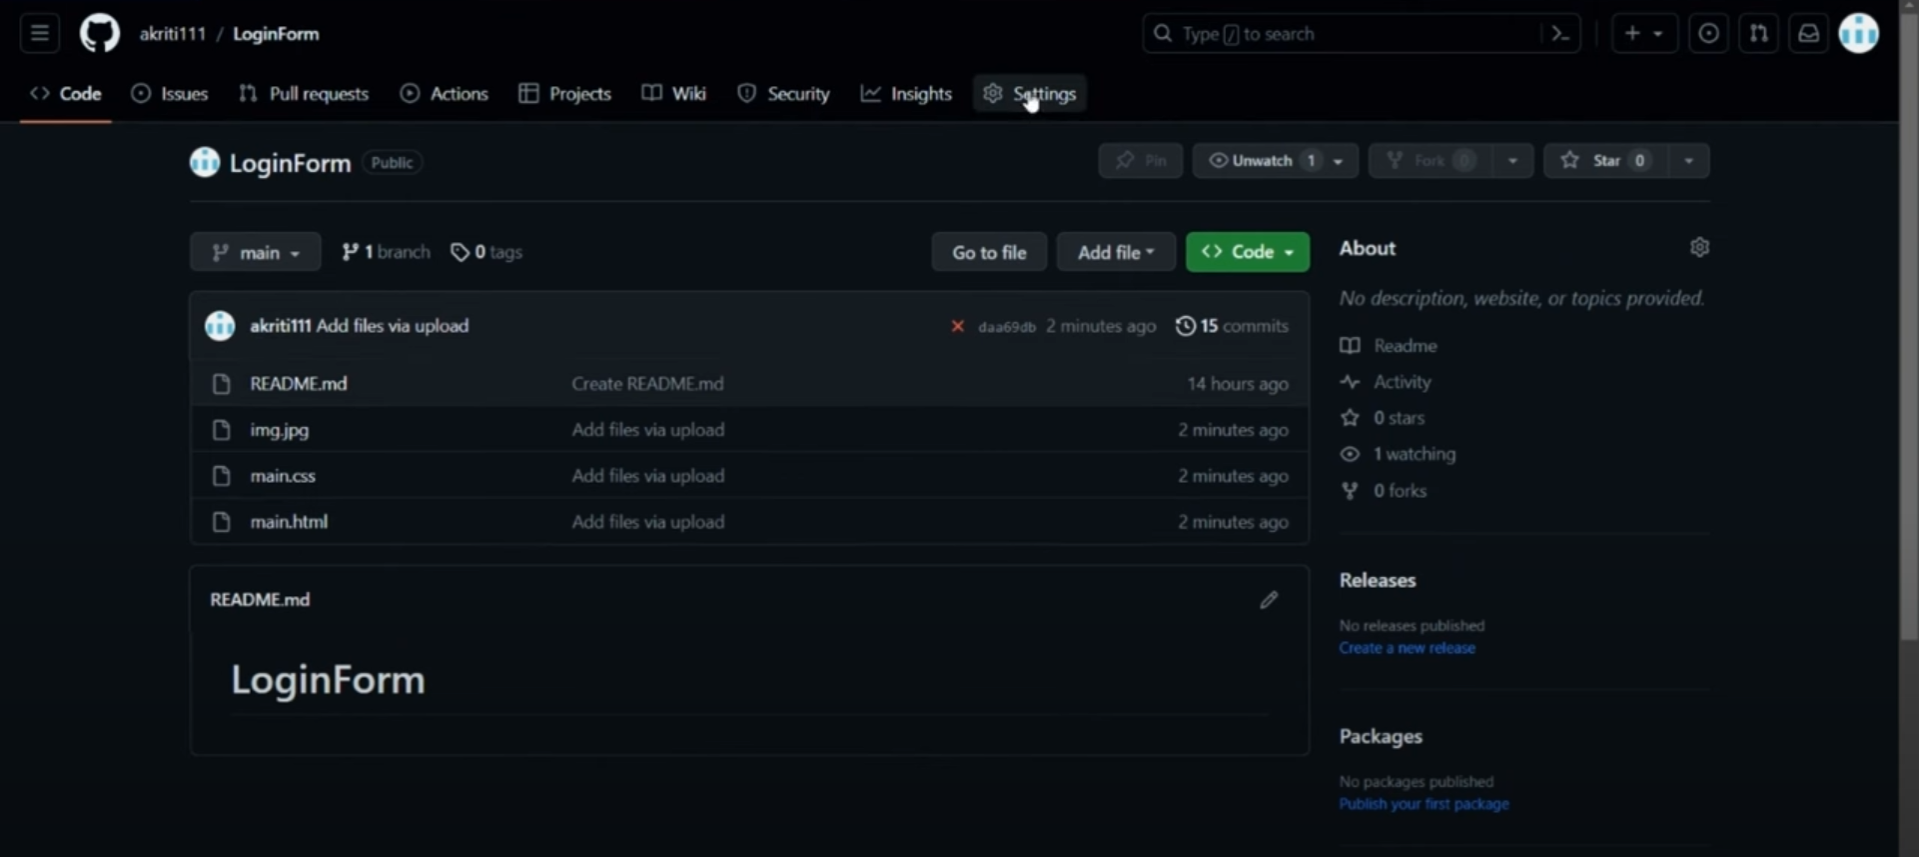
Task: Open the hamburger navigation menu
Action: (40, 34)
